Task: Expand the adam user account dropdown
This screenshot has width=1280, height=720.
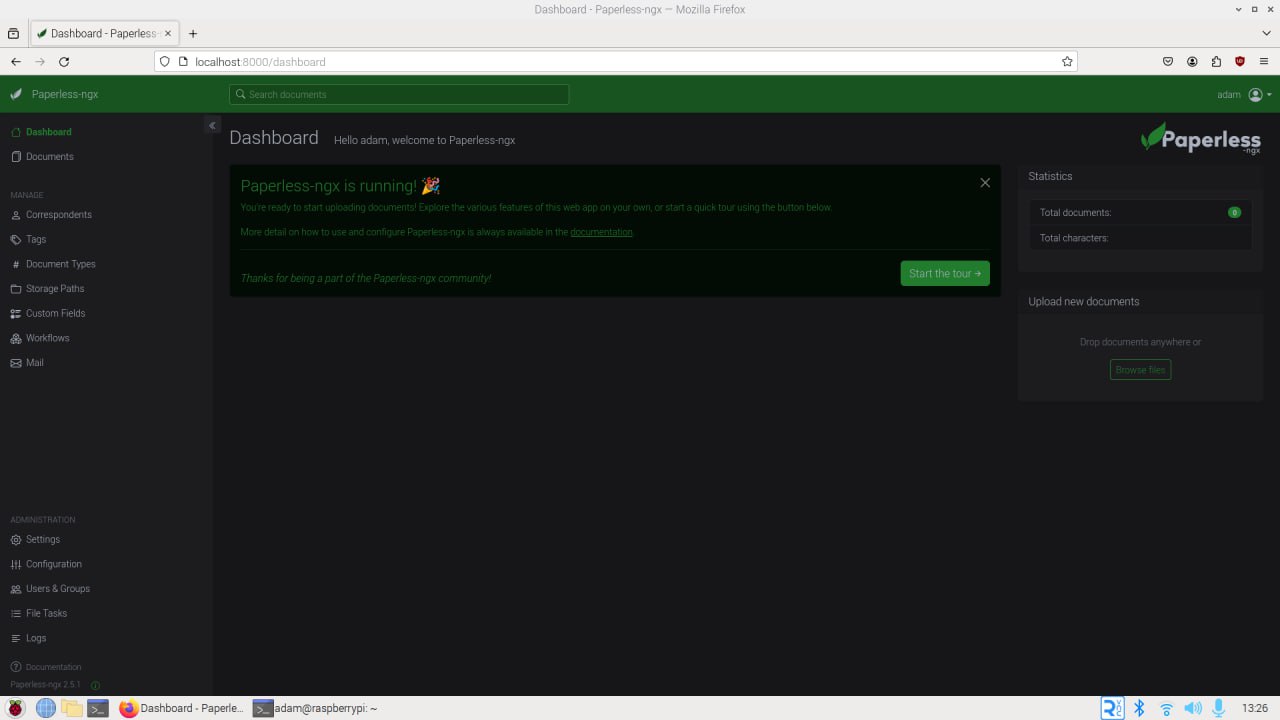Action: point(1245,95)
